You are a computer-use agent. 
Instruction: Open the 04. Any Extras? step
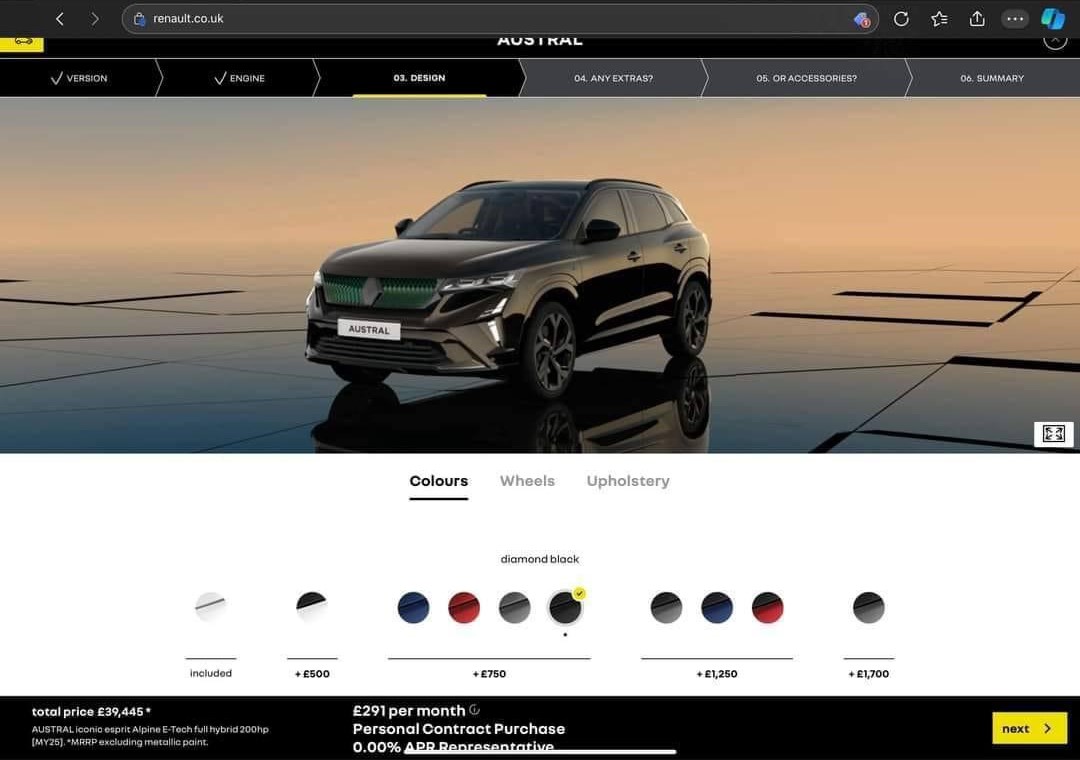[x=613, y=78]
